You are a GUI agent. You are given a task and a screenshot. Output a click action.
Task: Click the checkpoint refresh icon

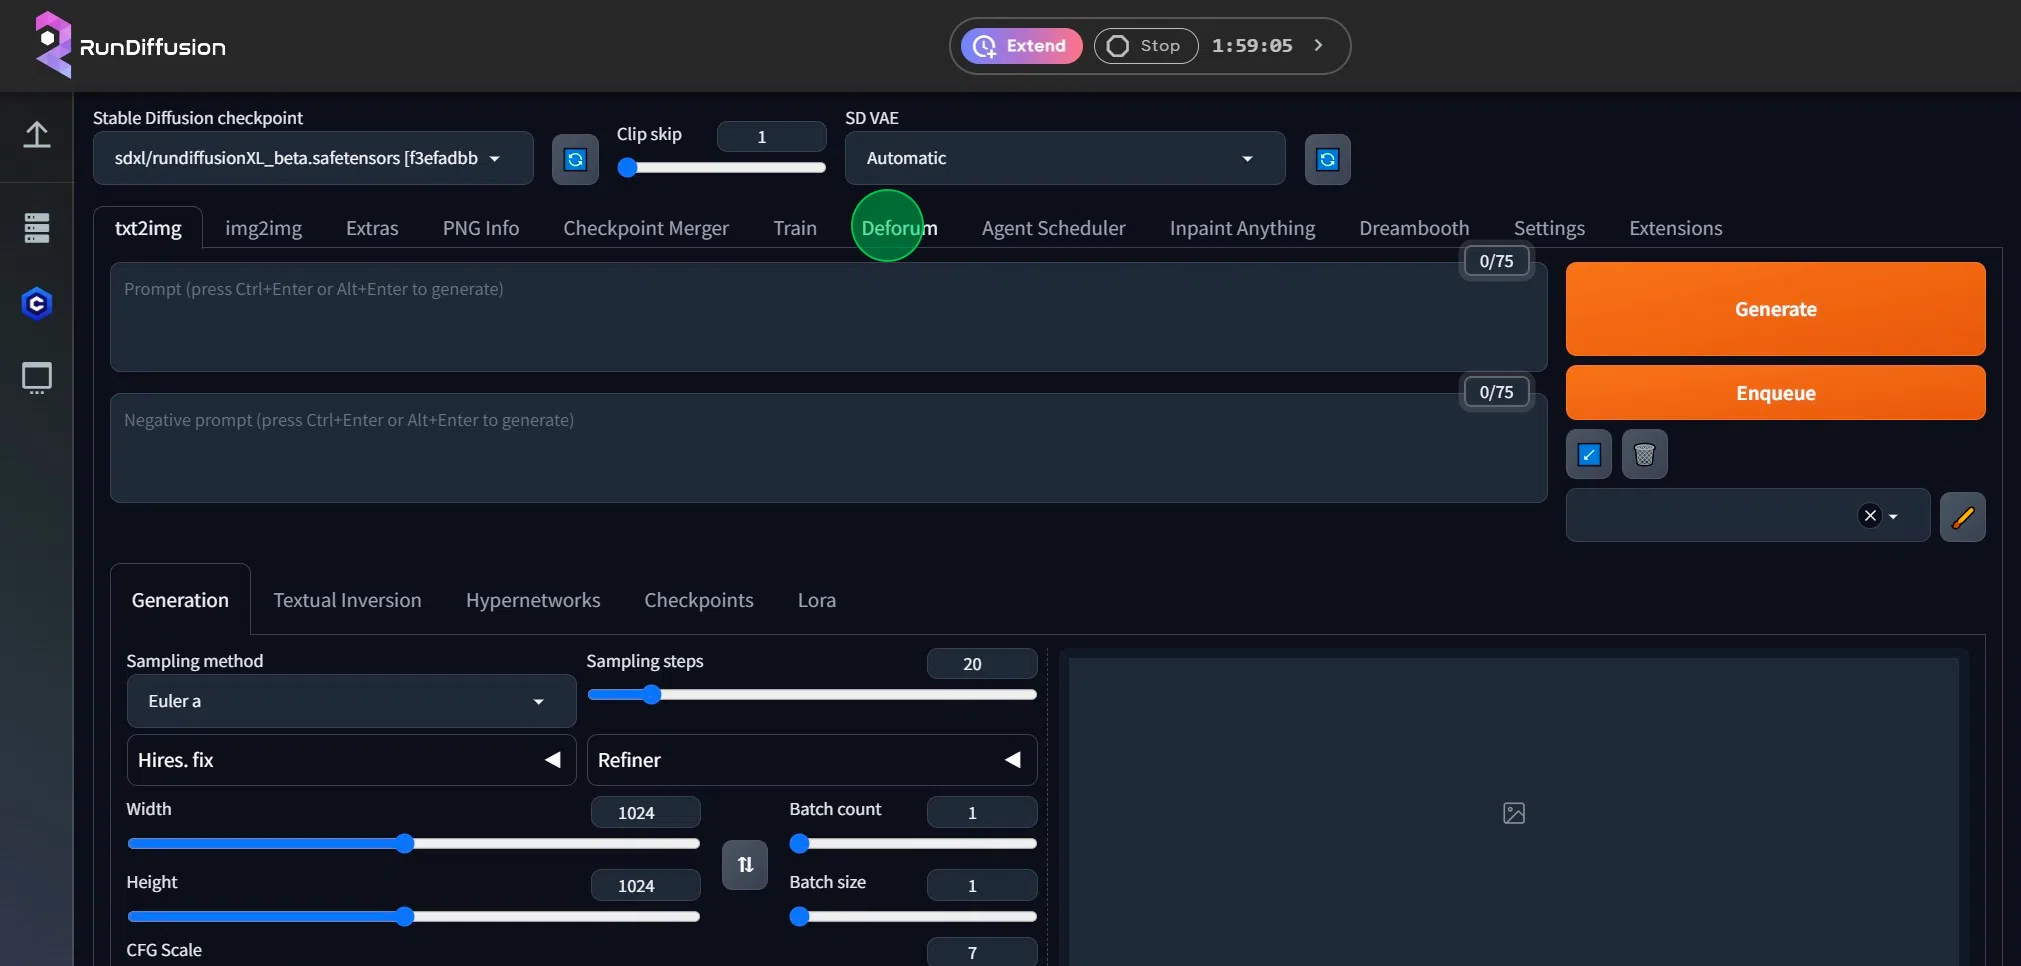tap(575, 159)
